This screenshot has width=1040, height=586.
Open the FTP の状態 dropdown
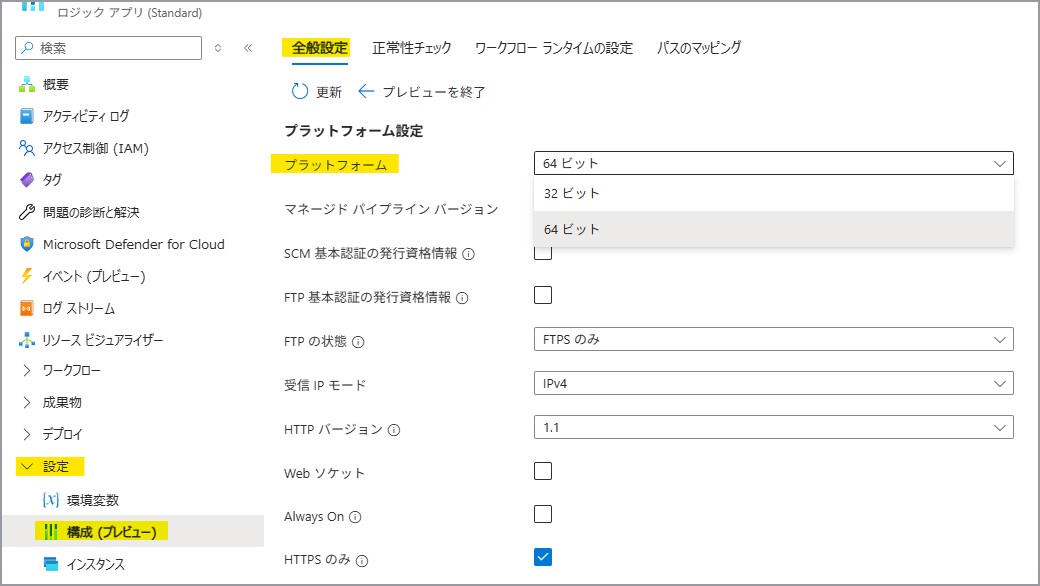[773, 340]
